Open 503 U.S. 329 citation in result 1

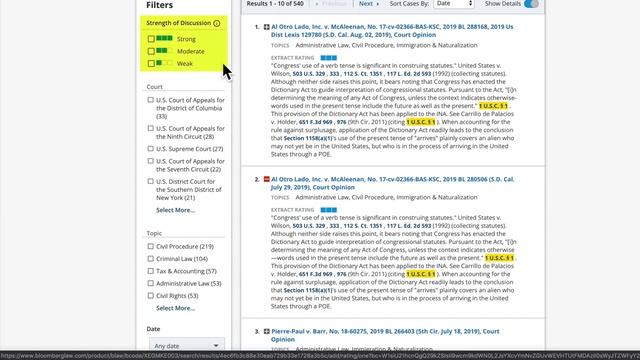point(309,74)
